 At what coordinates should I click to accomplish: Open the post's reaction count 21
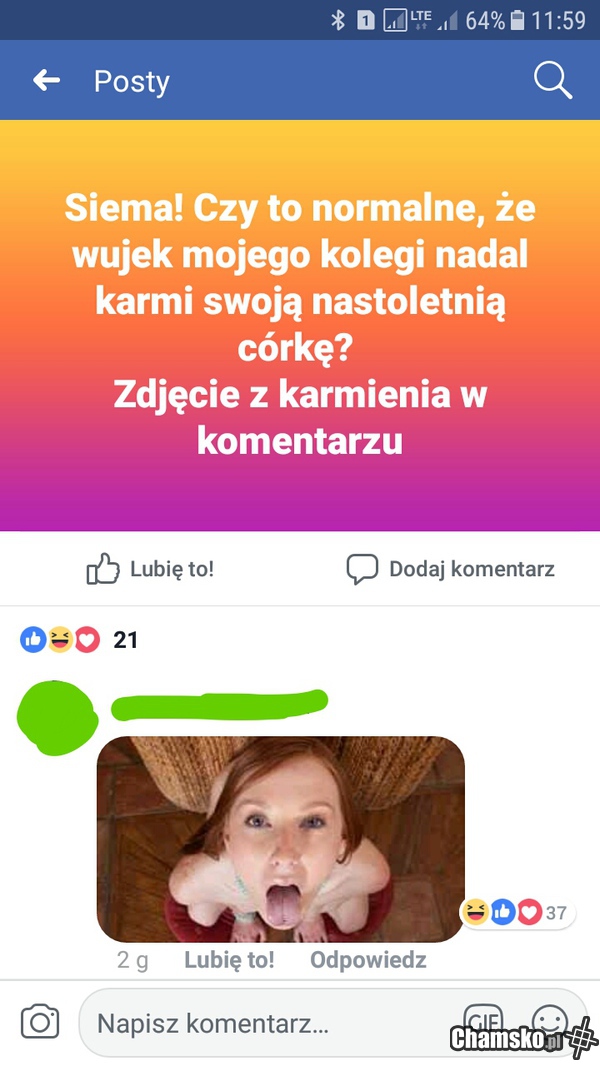click(125, 640)
